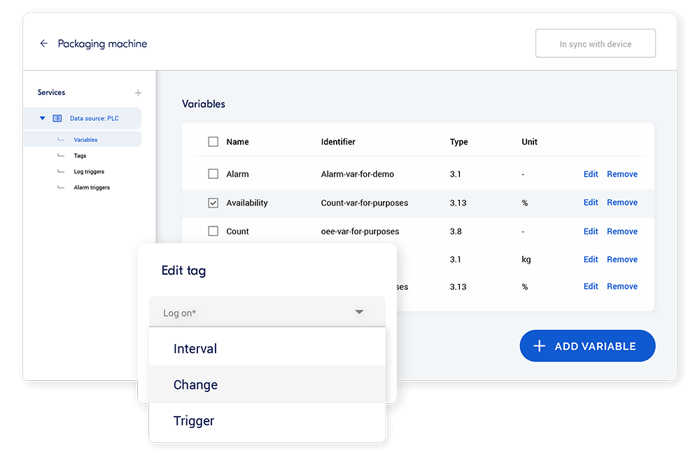Pick Trigger in the Log on list

(193, 421)
